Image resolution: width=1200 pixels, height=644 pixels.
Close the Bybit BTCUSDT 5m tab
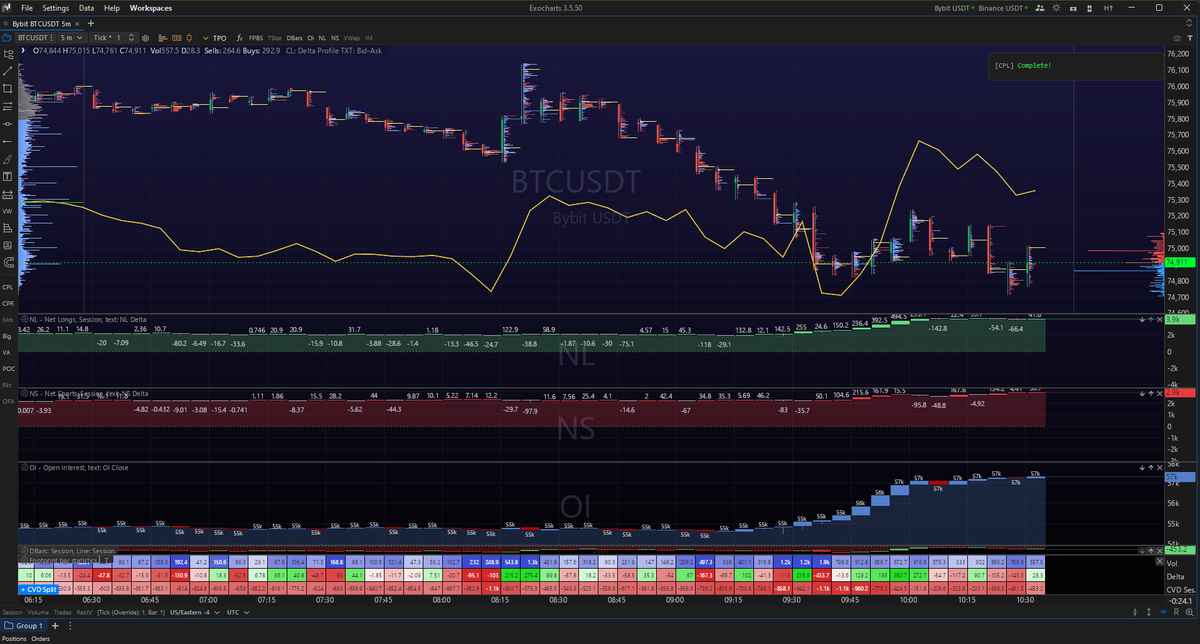[x=77, y=24]
